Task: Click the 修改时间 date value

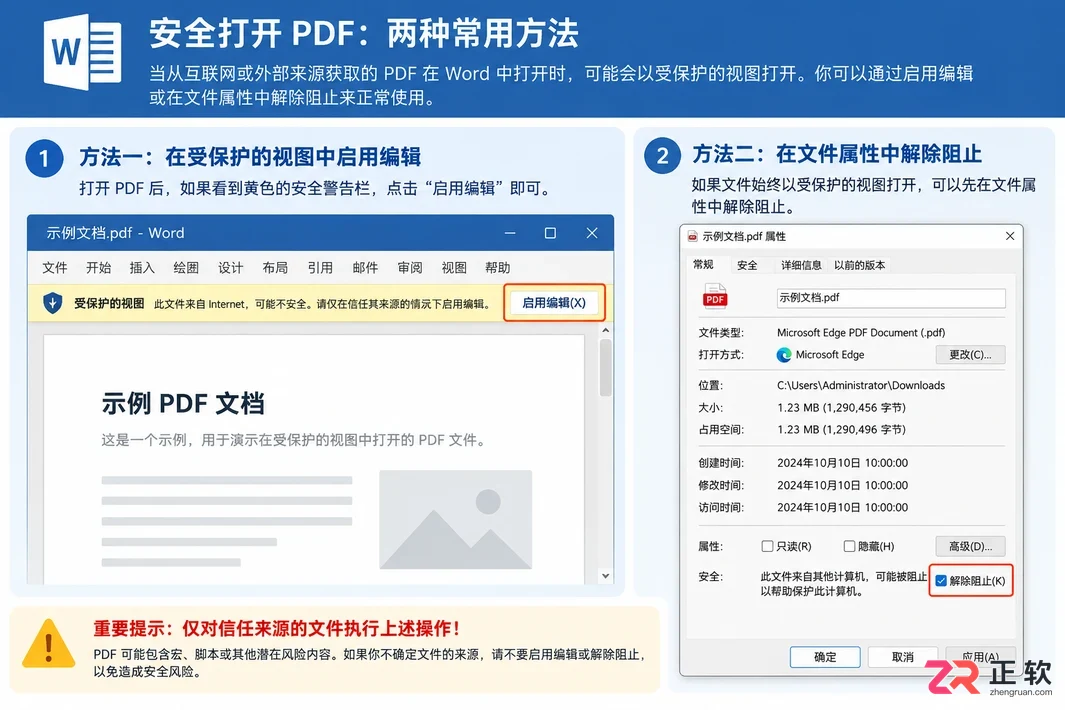Action: tap(842, 485)
